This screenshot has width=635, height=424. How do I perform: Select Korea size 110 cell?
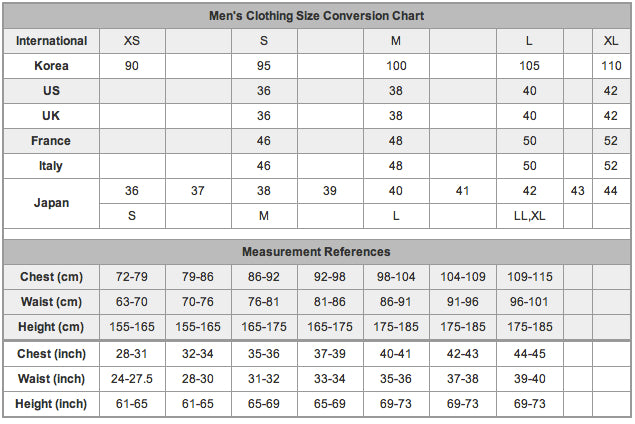611,66
